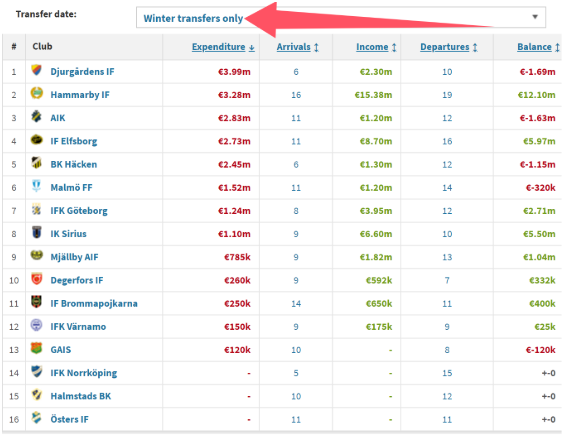This screenshot has width=575, height=438.
Task: Open Djurgårdens IF club link
Action: coord(82,72)
